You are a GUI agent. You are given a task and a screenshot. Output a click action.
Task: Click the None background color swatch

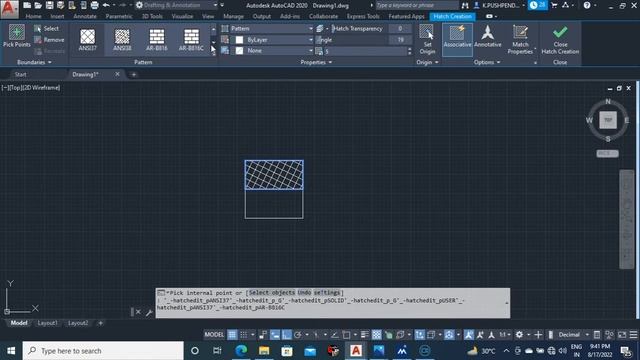point(240,51)
